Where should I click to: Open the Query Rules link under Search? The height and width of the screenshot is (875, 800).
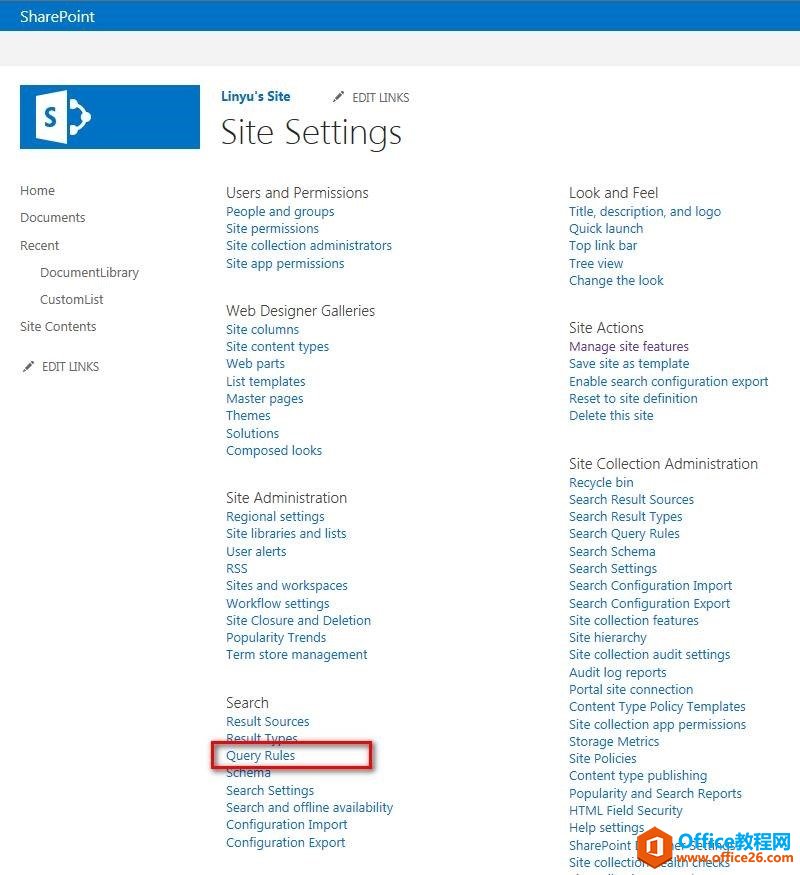(261, 756)
